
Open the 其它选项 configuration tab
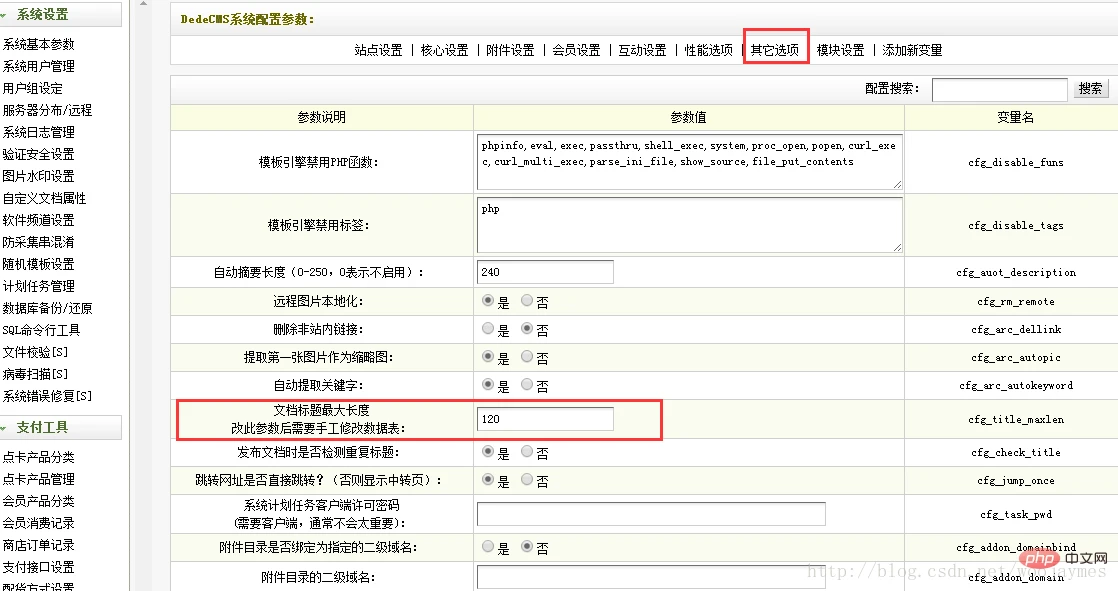coord(774,50)
